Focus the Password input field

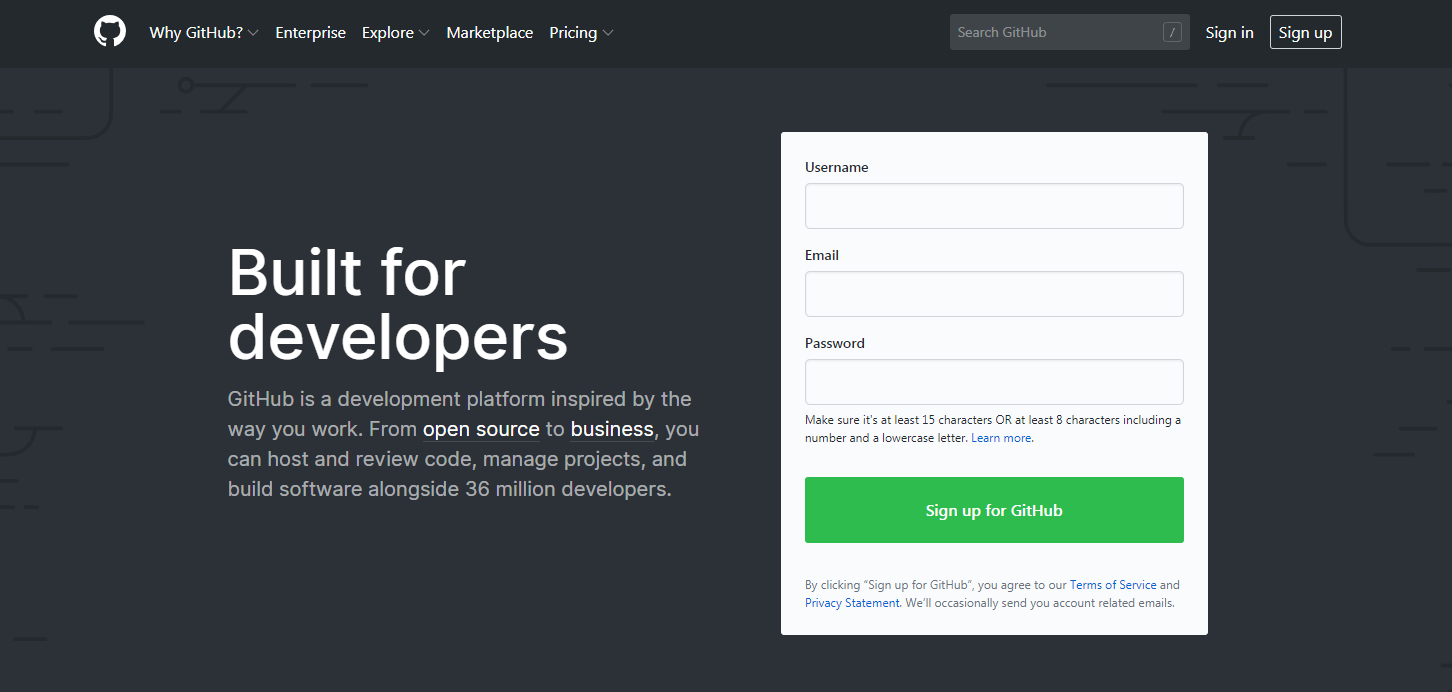994,382
